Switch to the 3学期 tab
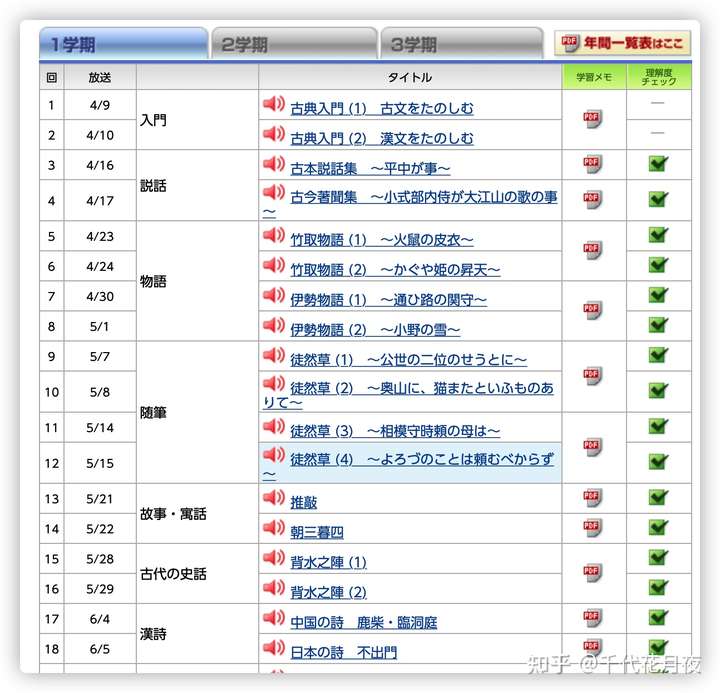This screenshot has width=720, height=693. pyautogui.click(x=462, y=43)
